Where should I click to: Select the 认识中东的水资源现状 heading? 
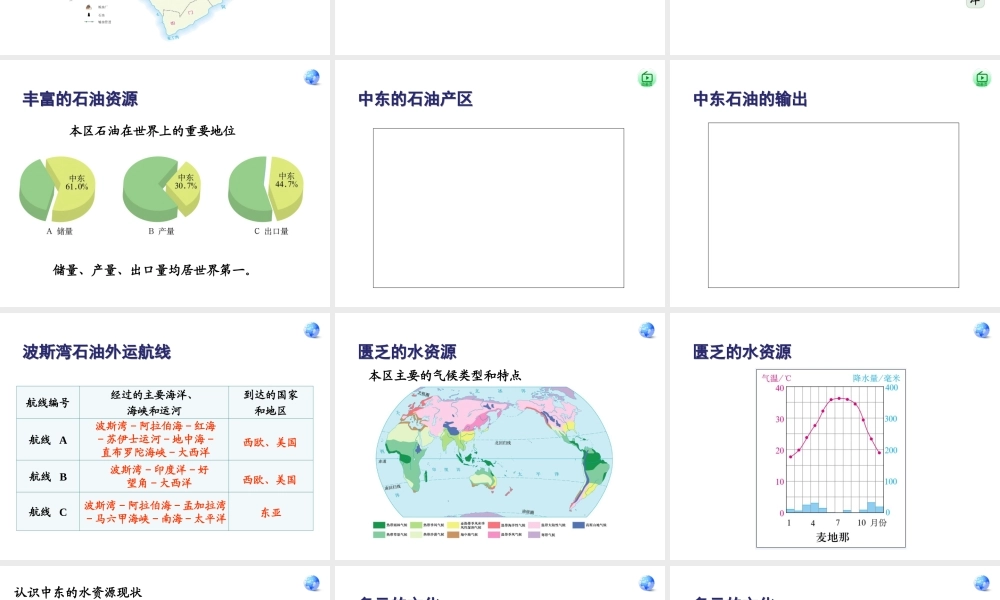tap(78, 592)
